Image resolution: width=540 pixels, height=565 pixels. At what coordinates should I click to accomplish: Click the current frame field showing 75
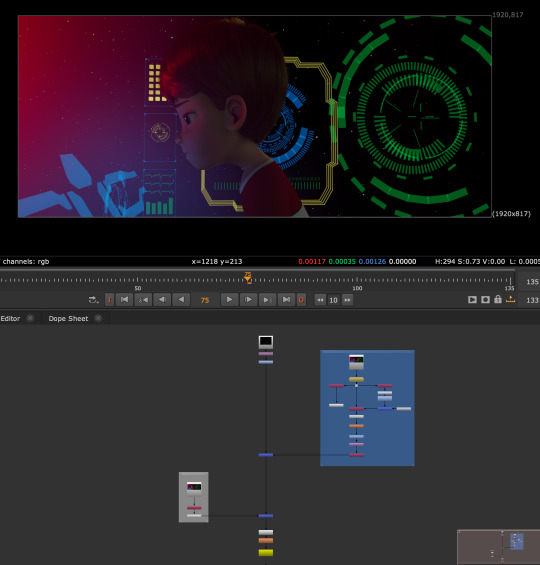205,300
